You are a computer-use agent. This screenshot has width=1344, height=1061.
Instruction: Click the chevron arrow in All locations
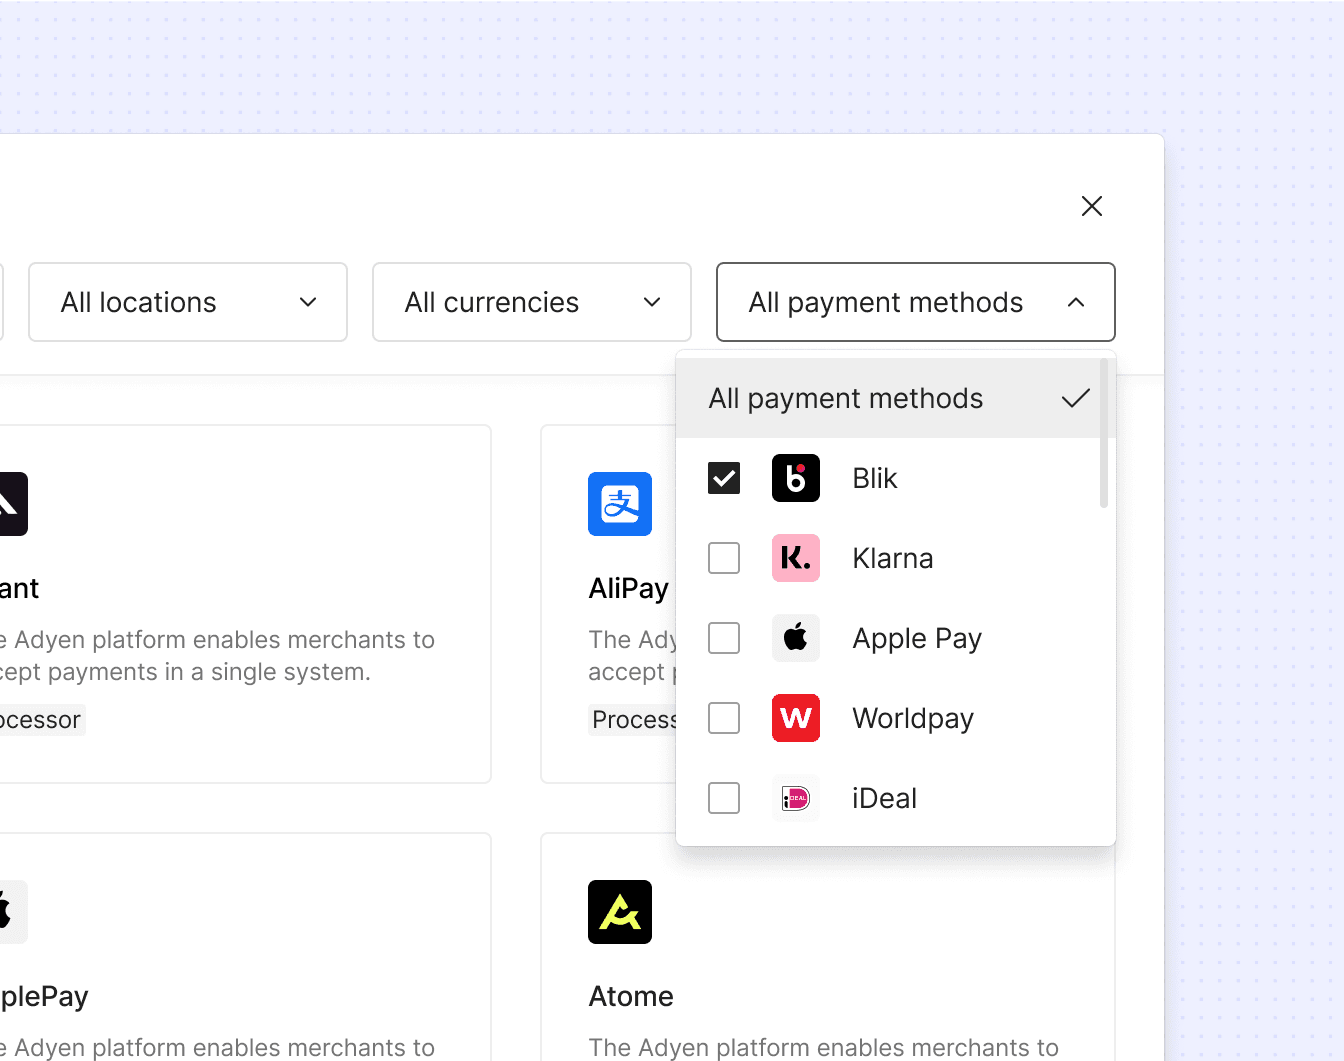coord(308,302)
